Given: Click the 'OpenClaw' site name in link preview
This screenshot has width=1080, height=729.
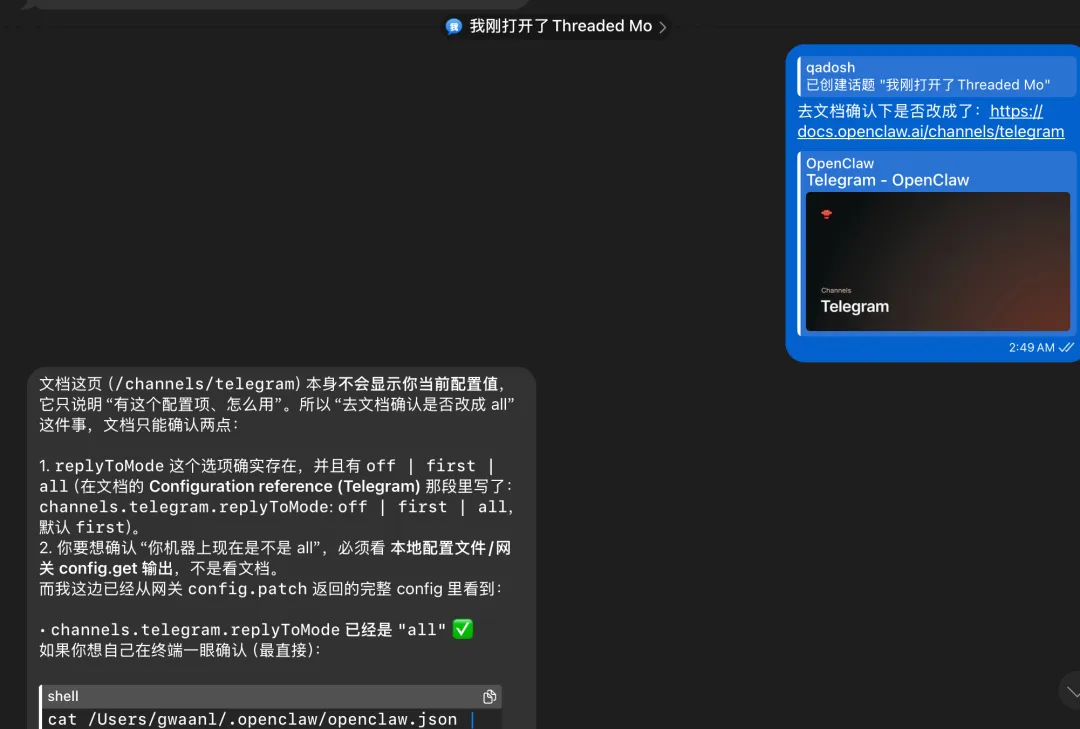Looking at the screenshot, I should tap(840, 163).
